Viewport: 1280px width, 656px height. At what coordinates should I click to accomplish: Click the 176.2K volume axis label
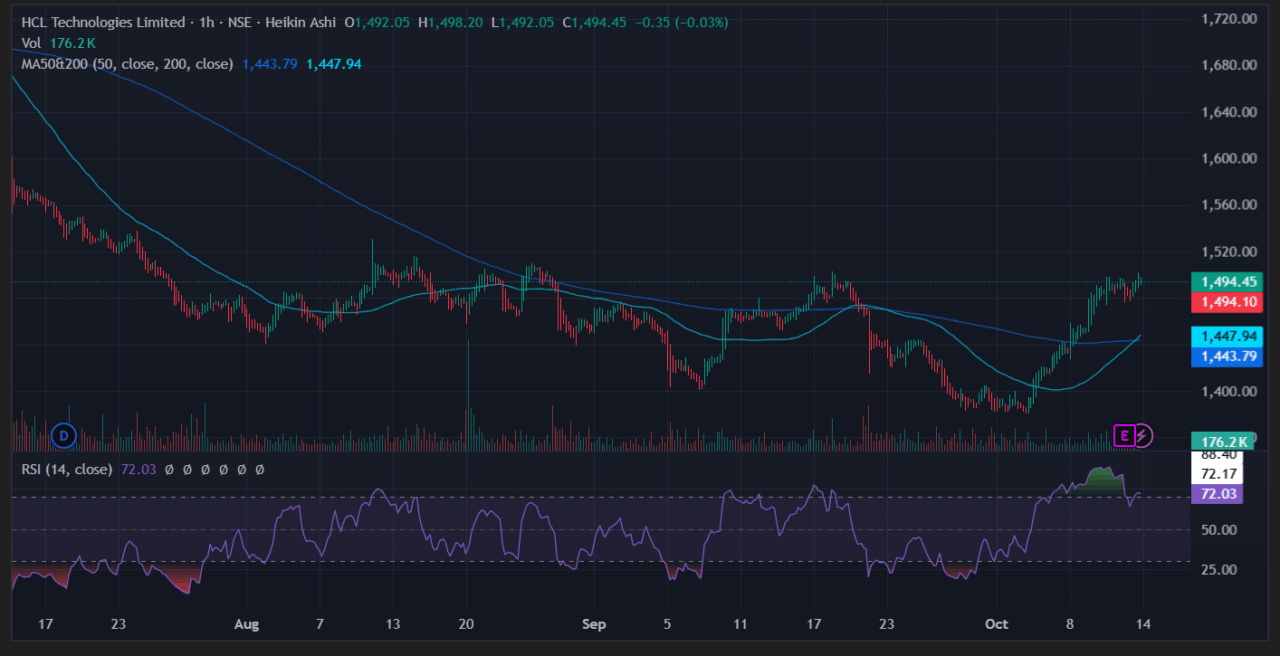pos(1224,441)
